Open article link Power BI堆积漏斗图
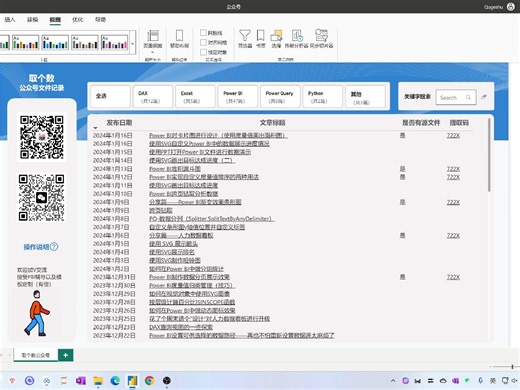 pyautogui.click(x=175, y=169)
